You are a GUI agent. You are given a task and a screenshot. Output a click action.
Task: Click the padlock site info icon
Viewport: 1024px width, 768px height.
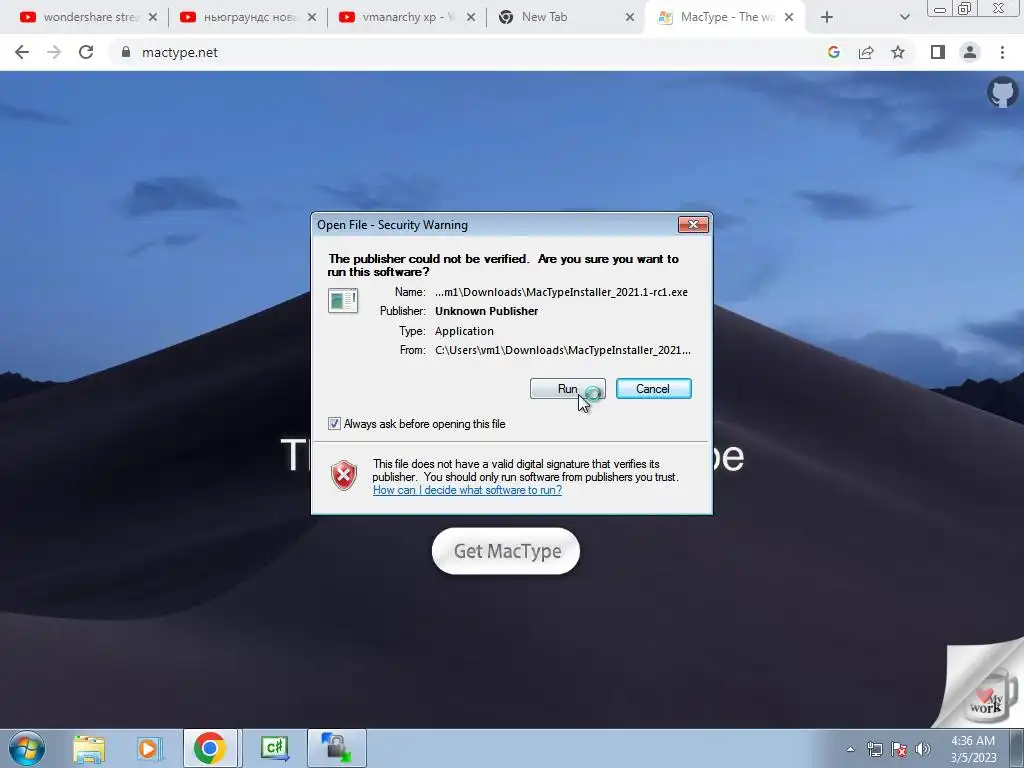click(x=126, y=52)
